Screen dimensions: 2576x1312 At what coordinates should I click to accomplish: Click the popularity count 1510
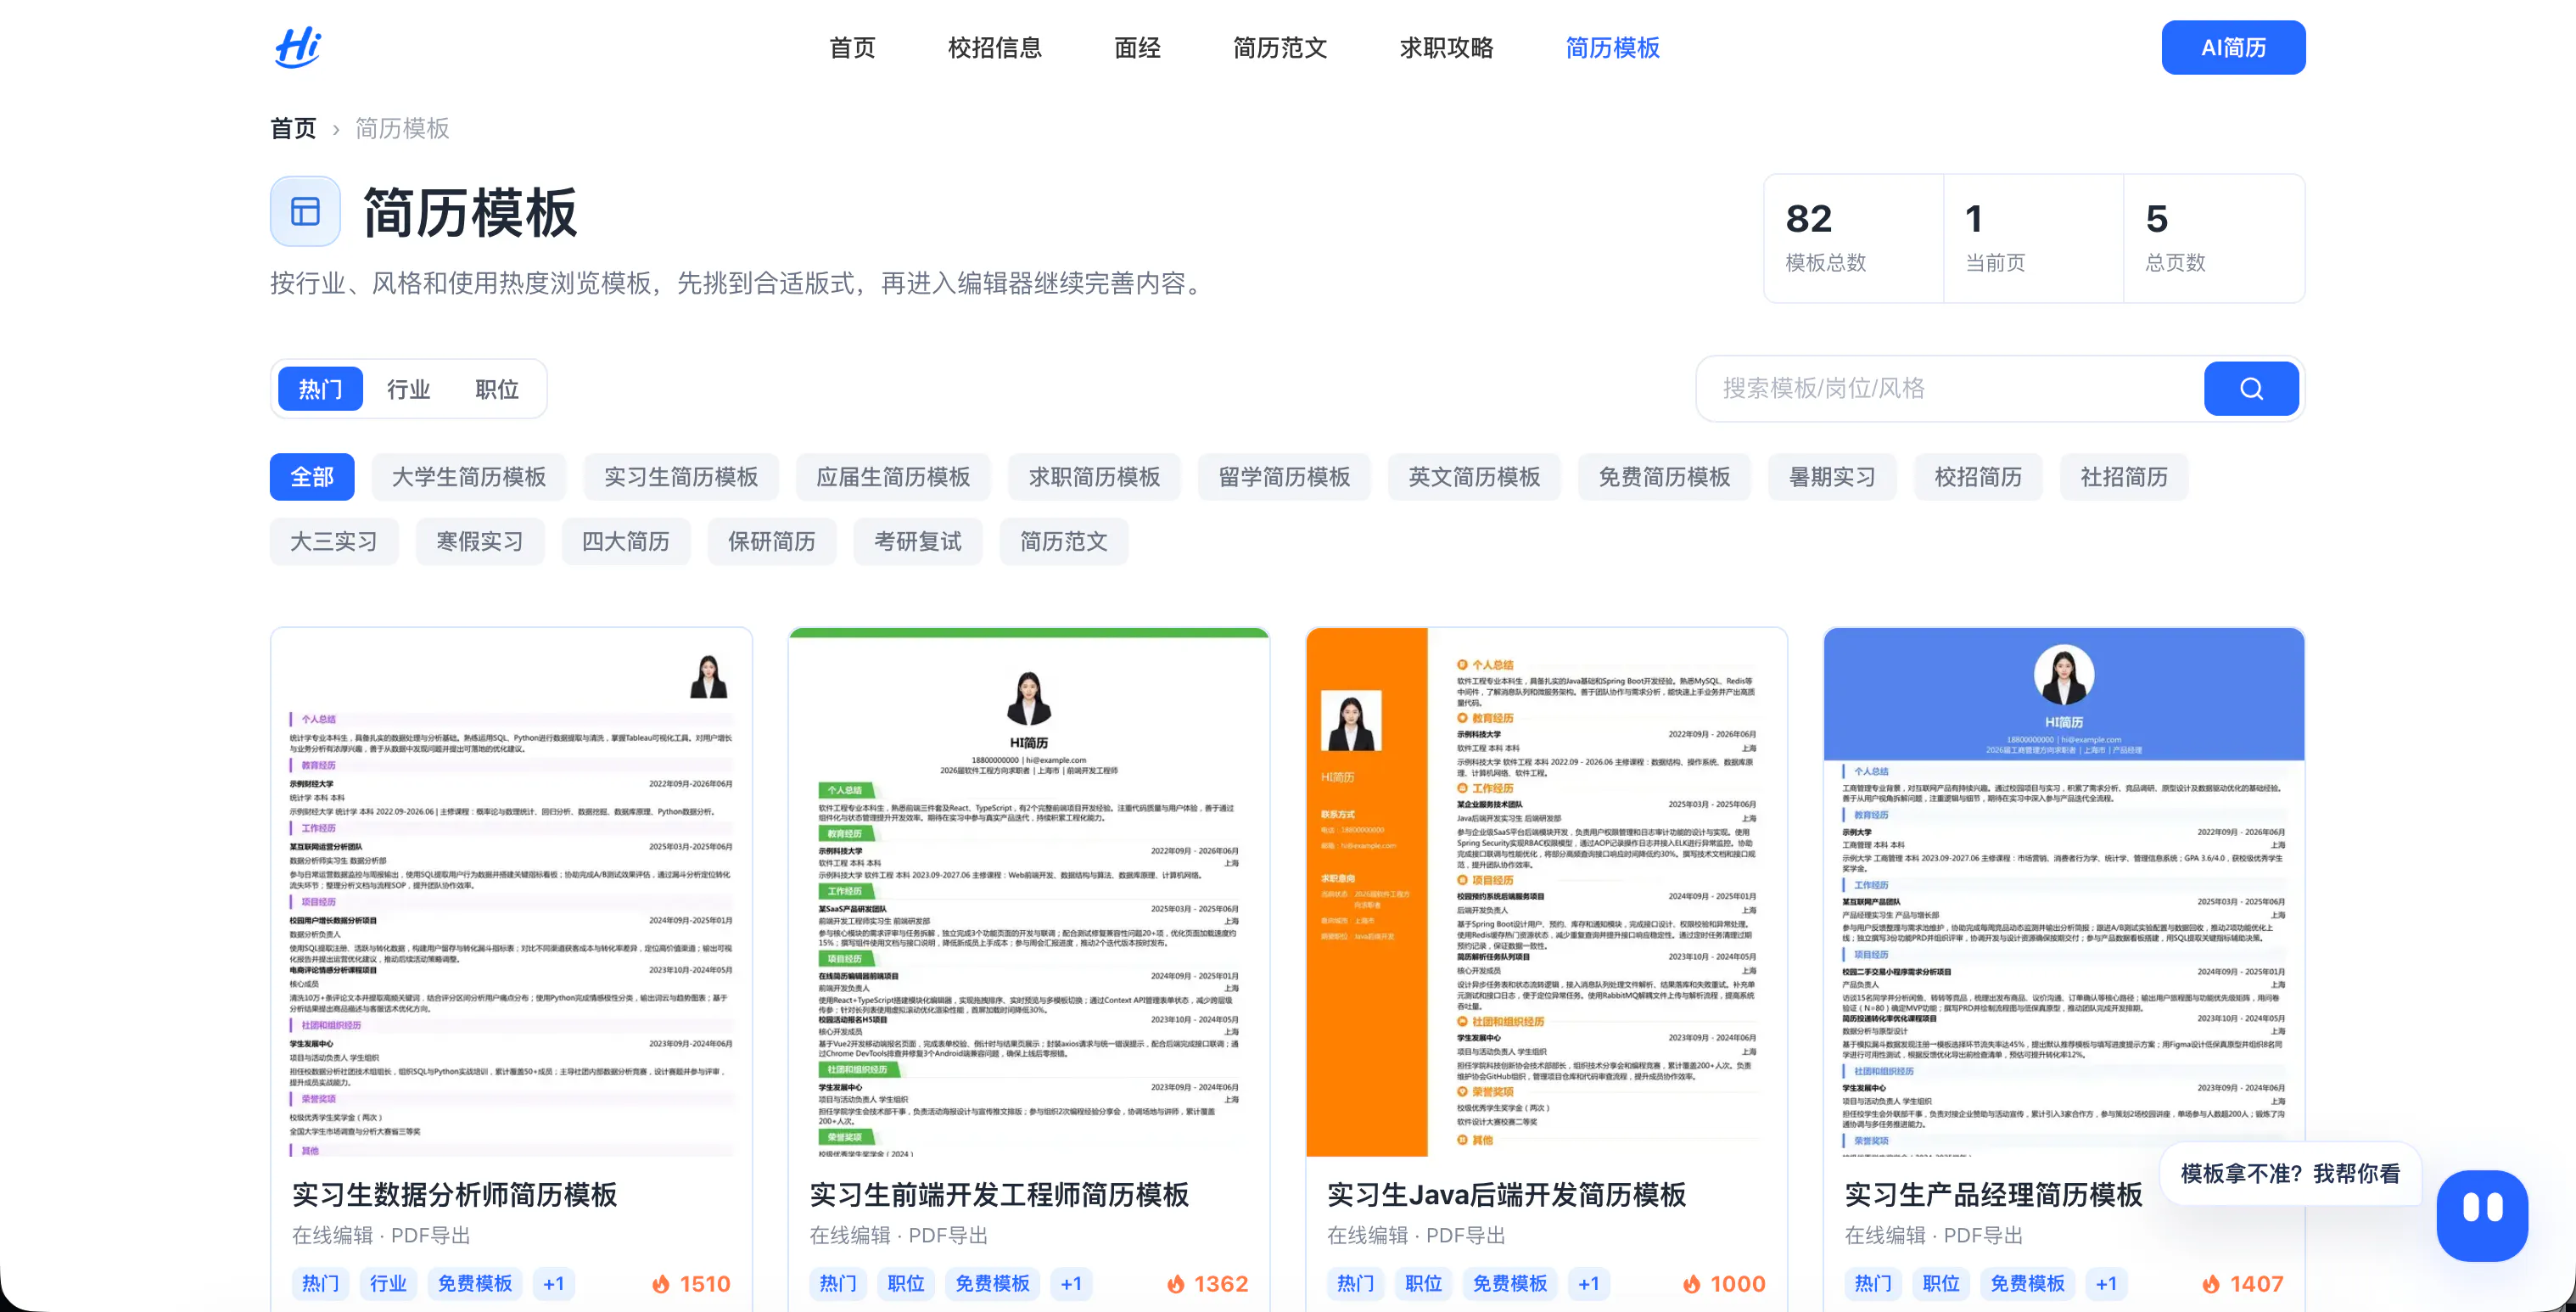pyautogui.click(x=705, y=1283)
